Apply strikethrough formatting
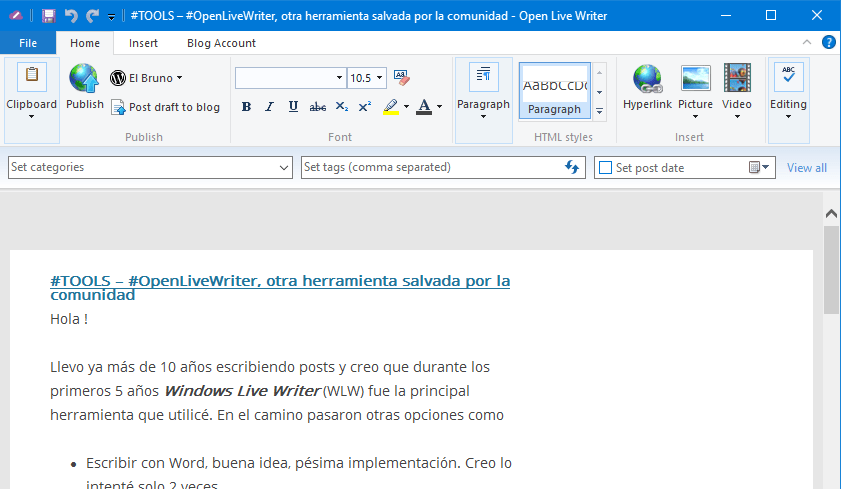Viewport: 841px width, 489px height. (x=318, y=107)
